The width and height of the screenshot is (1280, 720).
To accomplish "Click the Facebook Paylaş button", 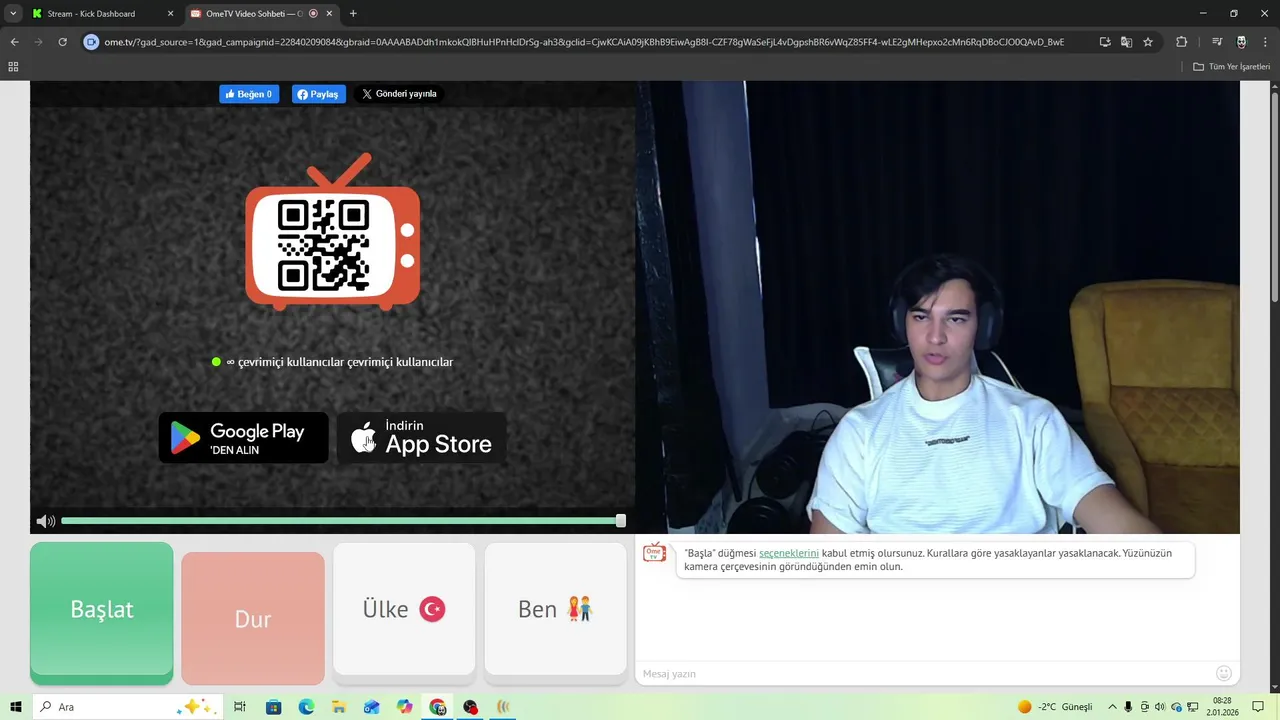I will coord(318,94).
